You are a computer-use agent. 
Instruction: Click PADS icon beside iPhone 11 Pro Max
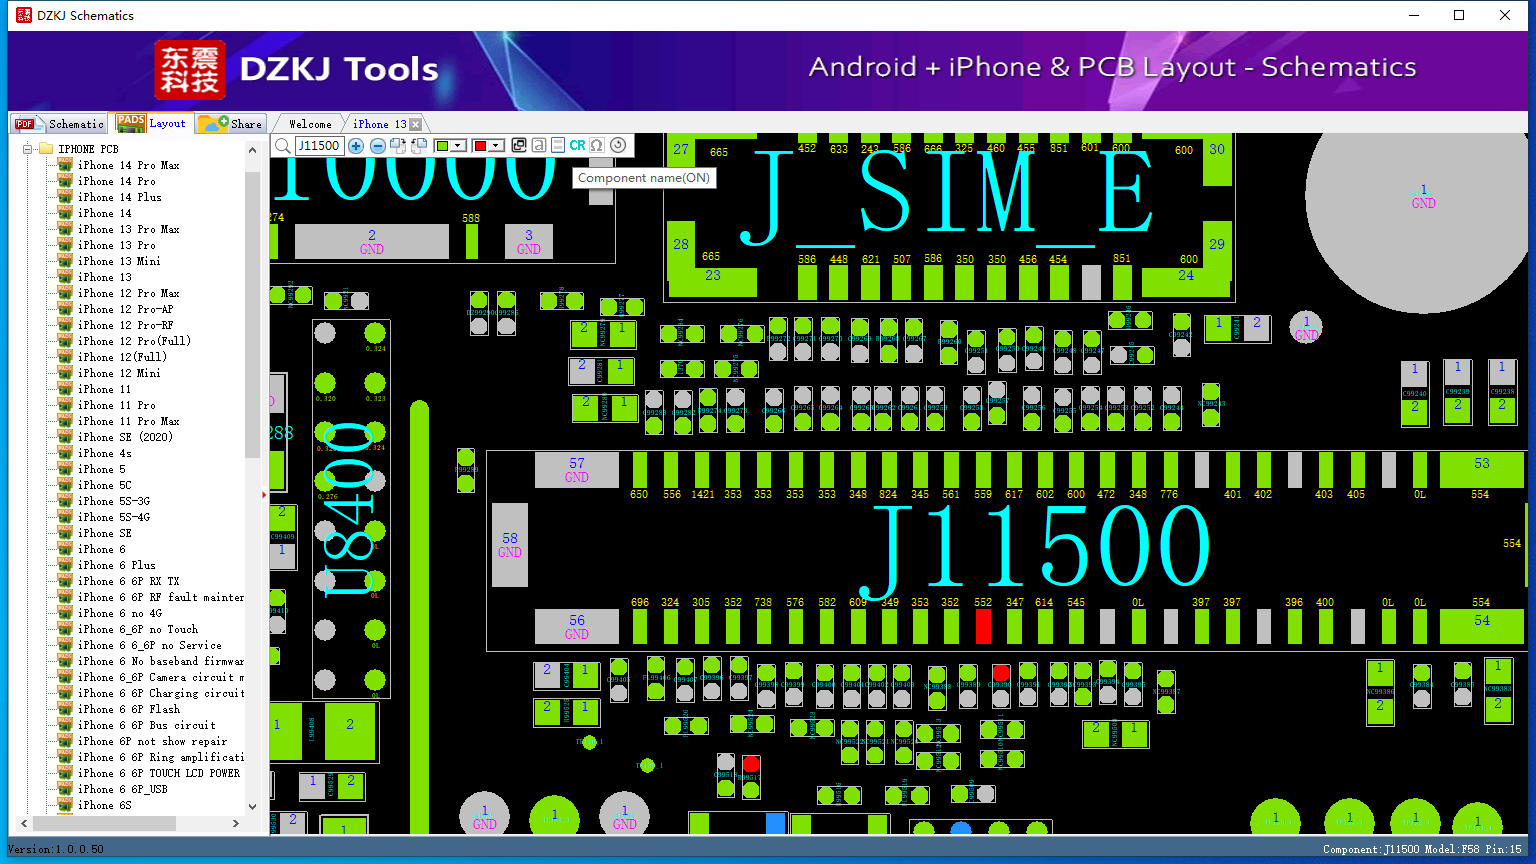65,421
